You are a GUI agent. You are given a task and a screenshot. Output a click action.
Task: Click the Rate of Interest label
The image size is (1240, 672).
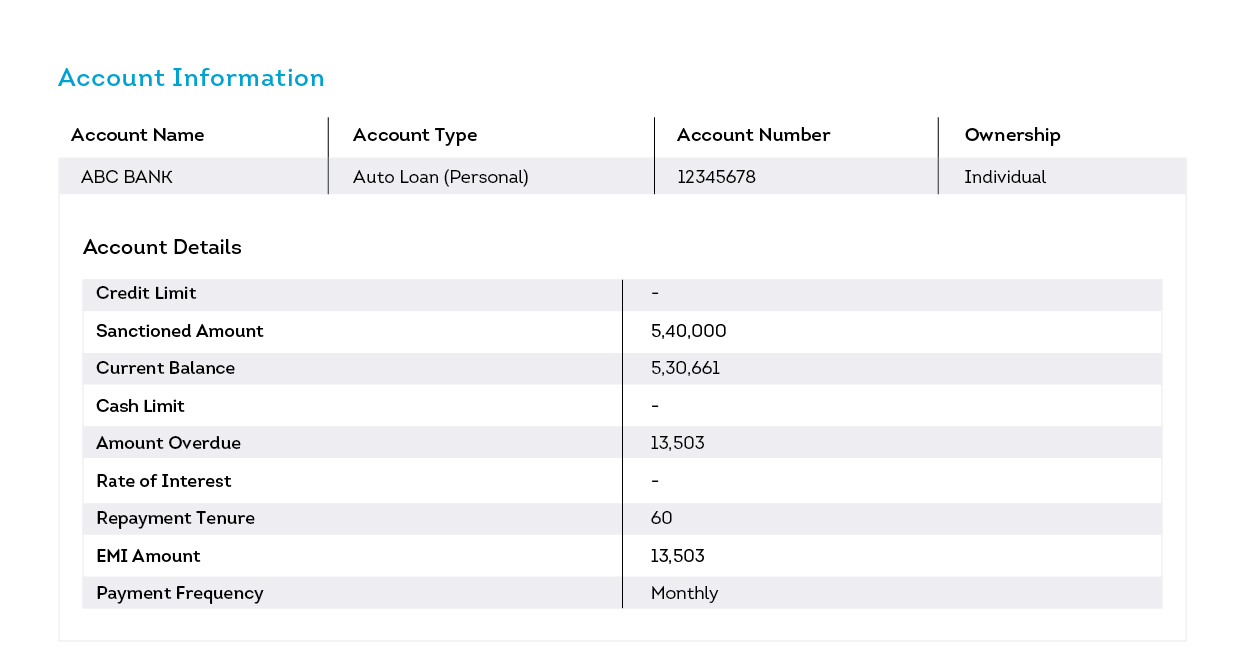click(x=163, y=481)
